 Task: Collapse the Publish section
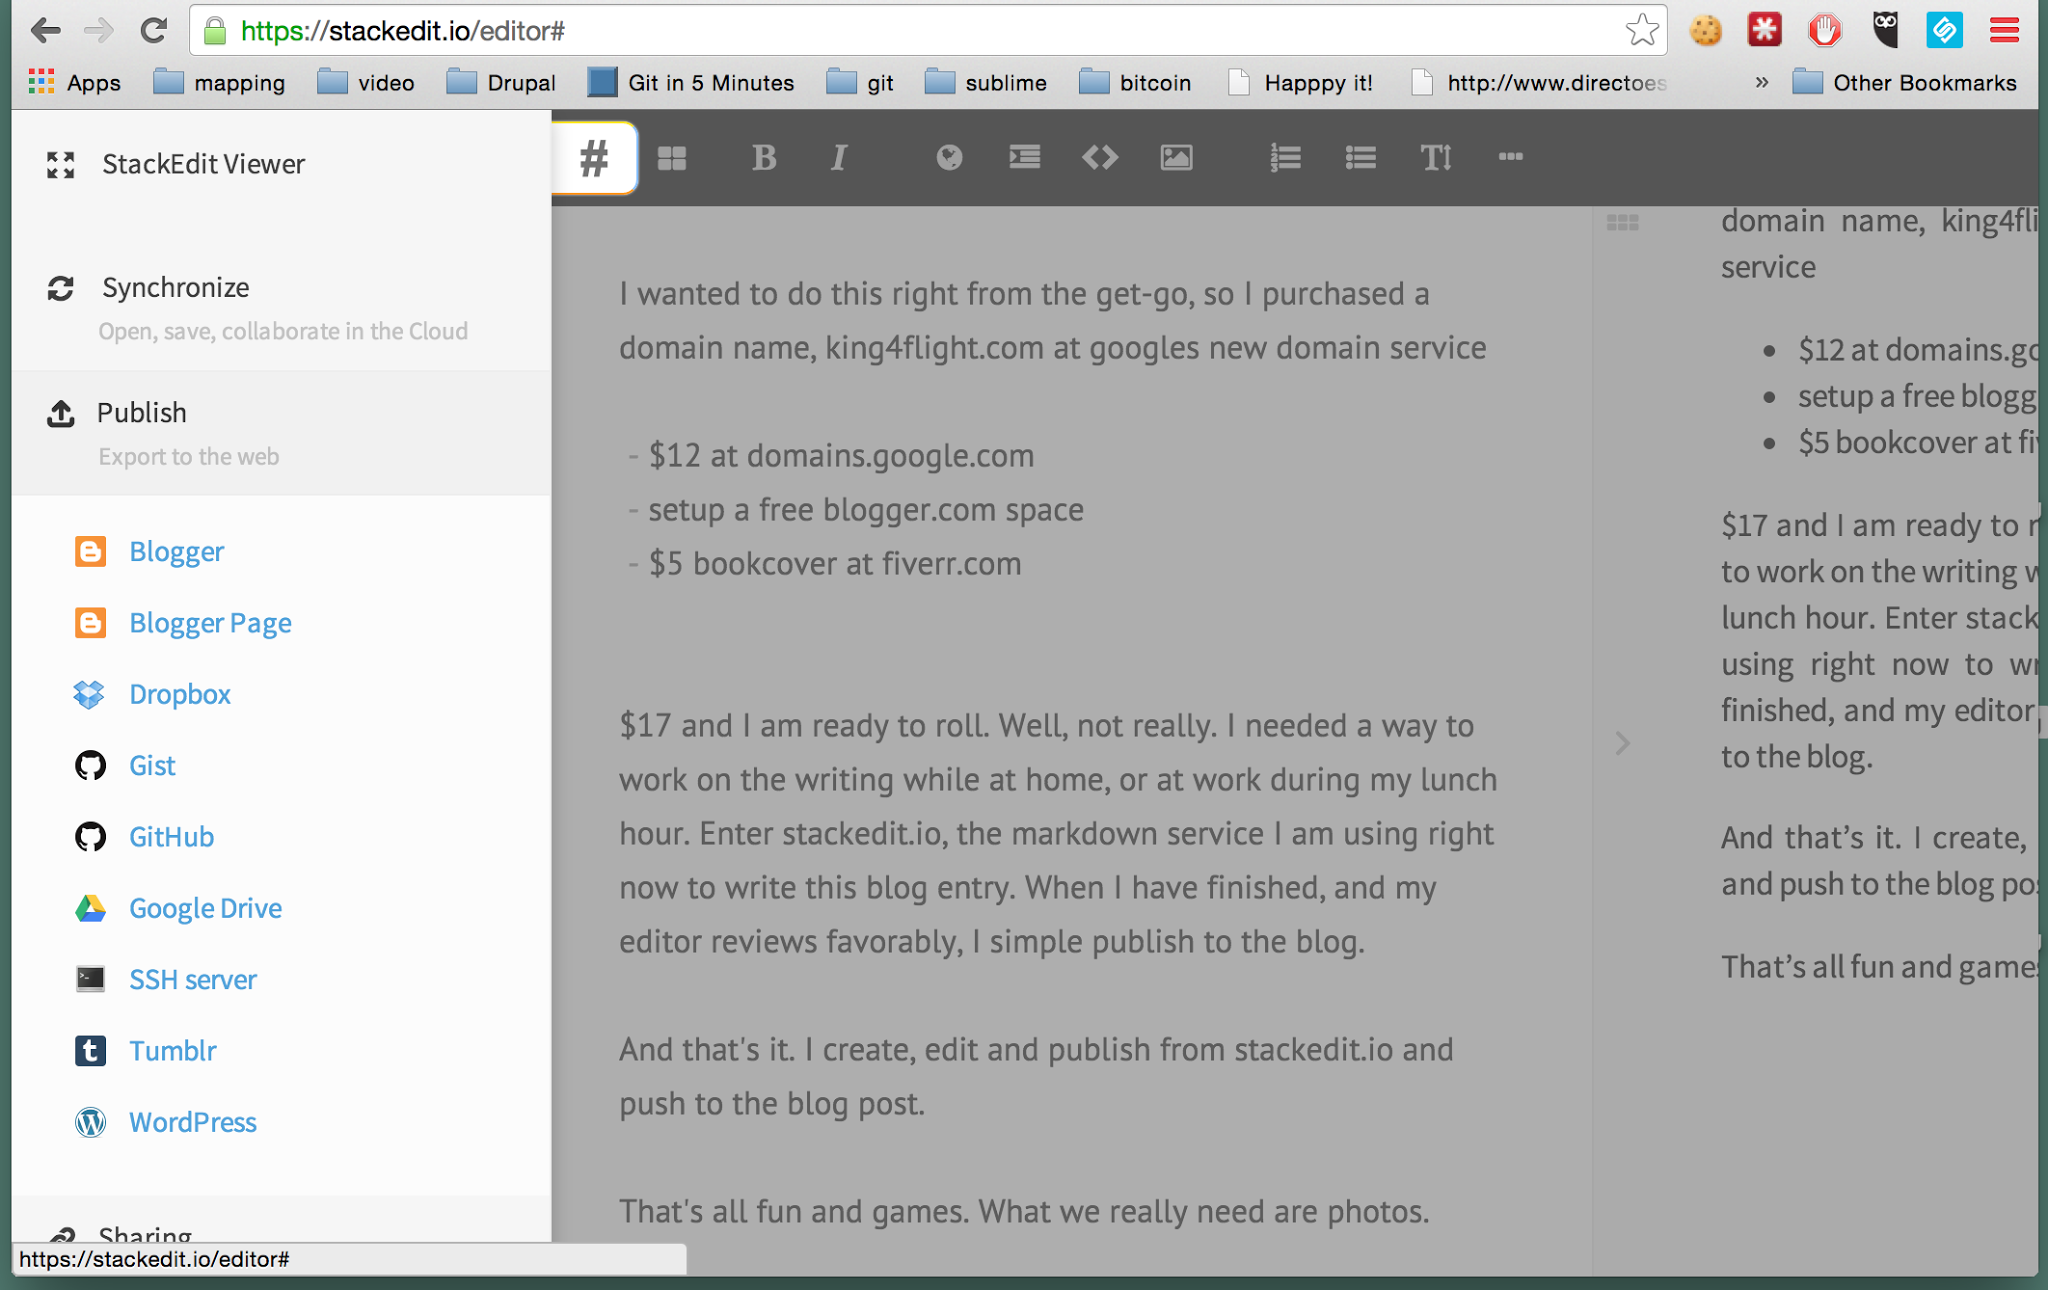pyautogui.click(x=142, y=413)
